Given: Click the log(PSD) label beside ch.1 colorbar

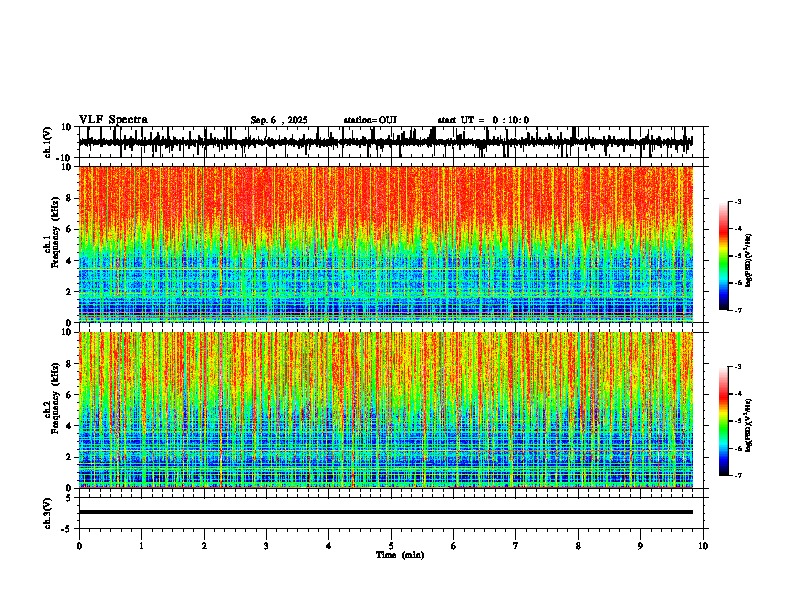Looking at the screenshot, I should [748, 261].
